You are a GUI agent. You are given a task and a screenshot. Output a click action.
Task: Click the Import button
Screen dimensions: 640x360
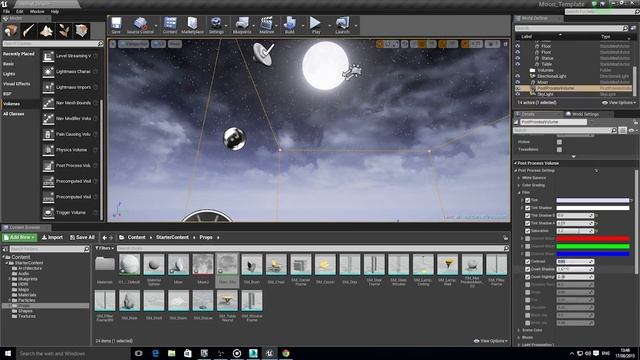pos(53,237)
